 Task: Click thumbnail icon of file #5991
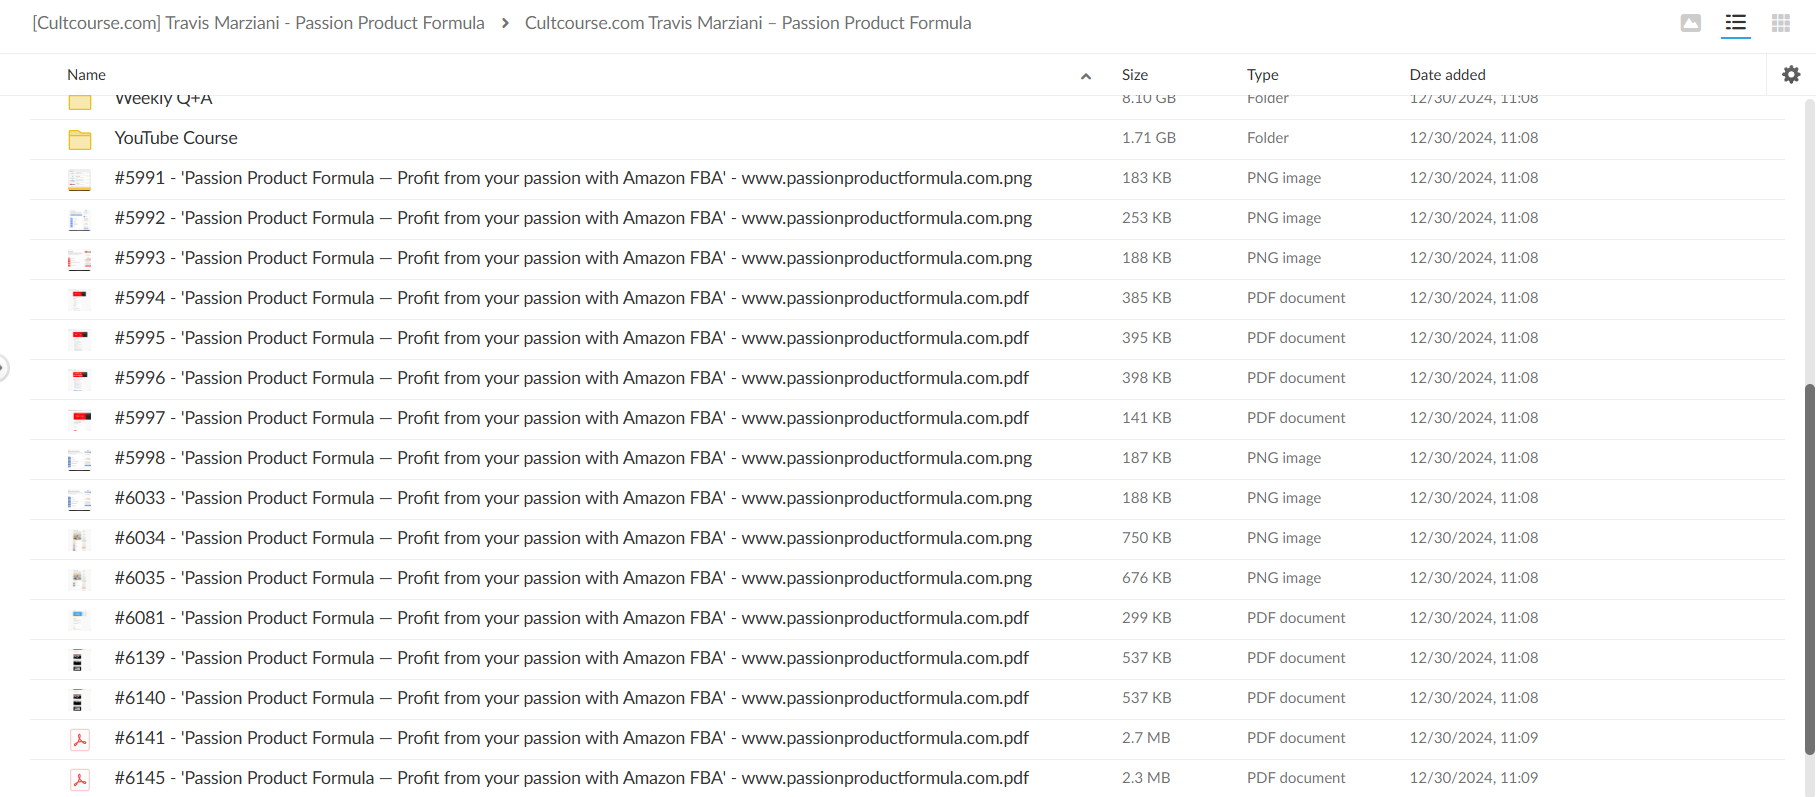point(80,179)
